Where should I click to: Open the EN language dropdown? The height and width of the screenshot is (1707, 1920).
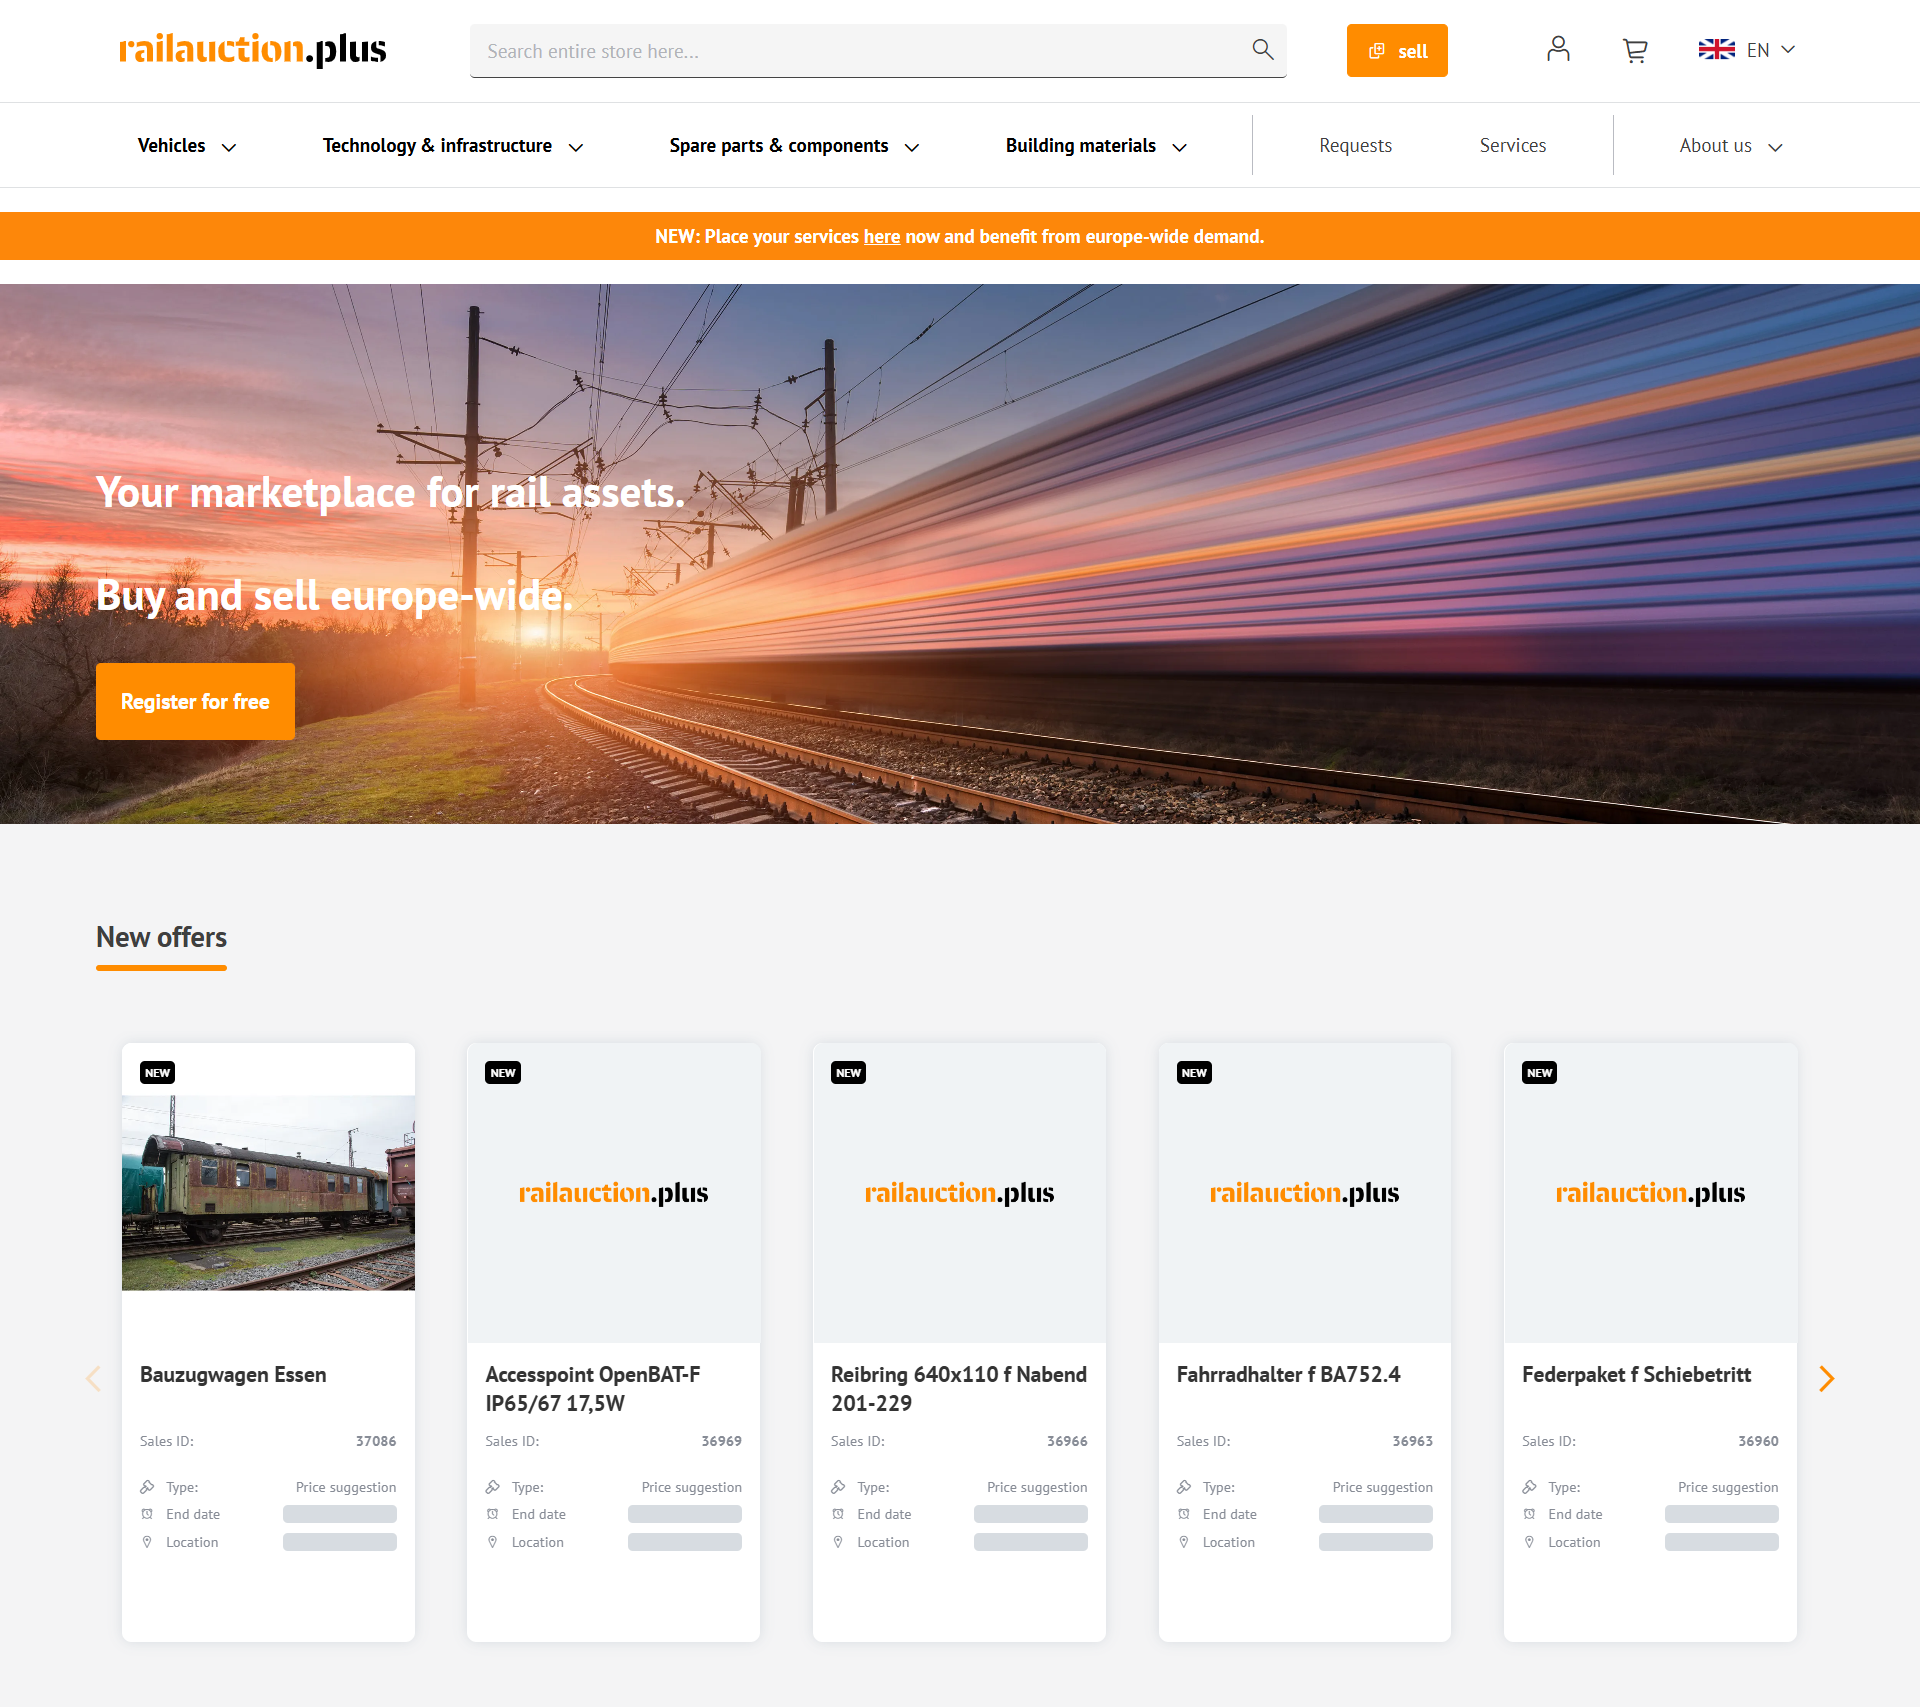[1771, 50]
